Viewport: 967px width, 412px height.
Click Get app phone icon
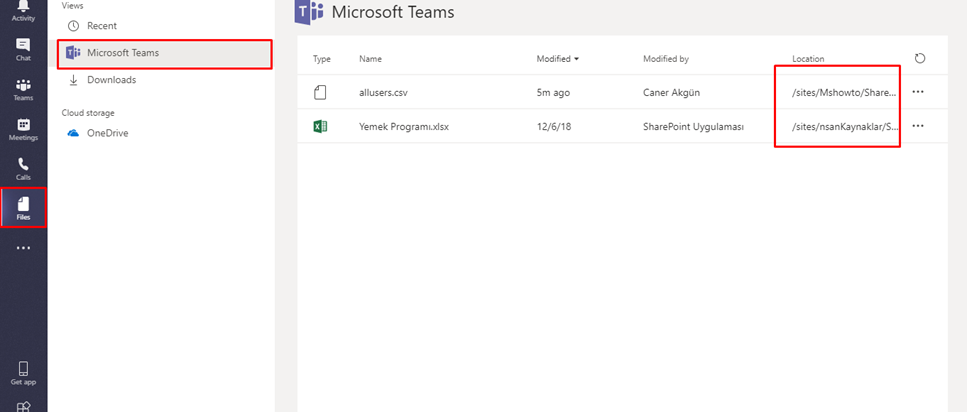point(23,373)
